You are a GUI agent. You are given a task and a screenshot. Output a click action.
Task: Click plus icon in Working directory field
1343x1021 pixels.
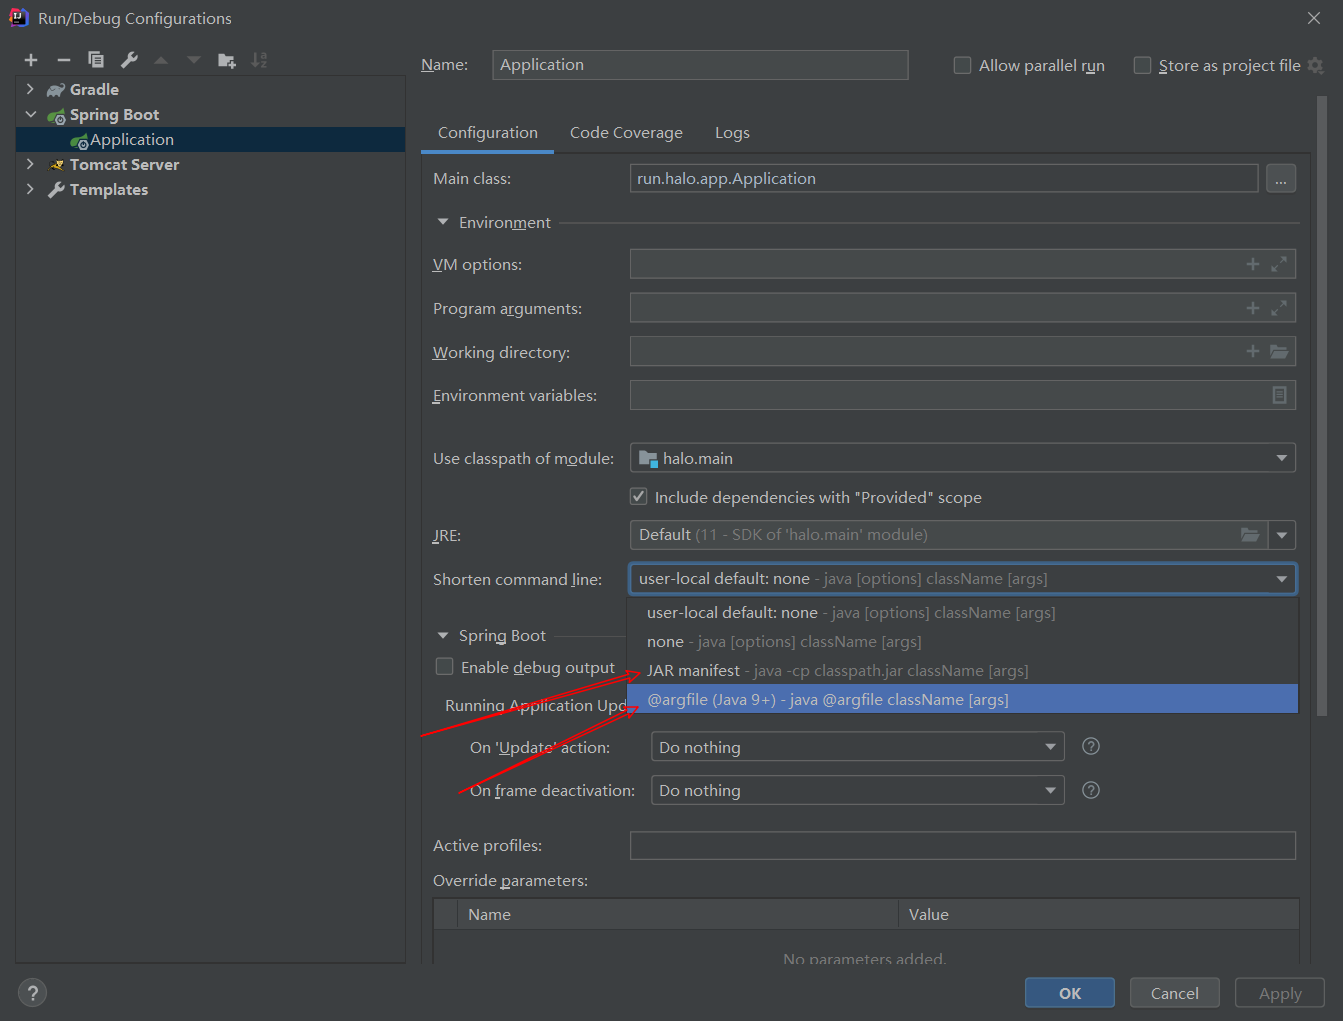point(1253,351)
